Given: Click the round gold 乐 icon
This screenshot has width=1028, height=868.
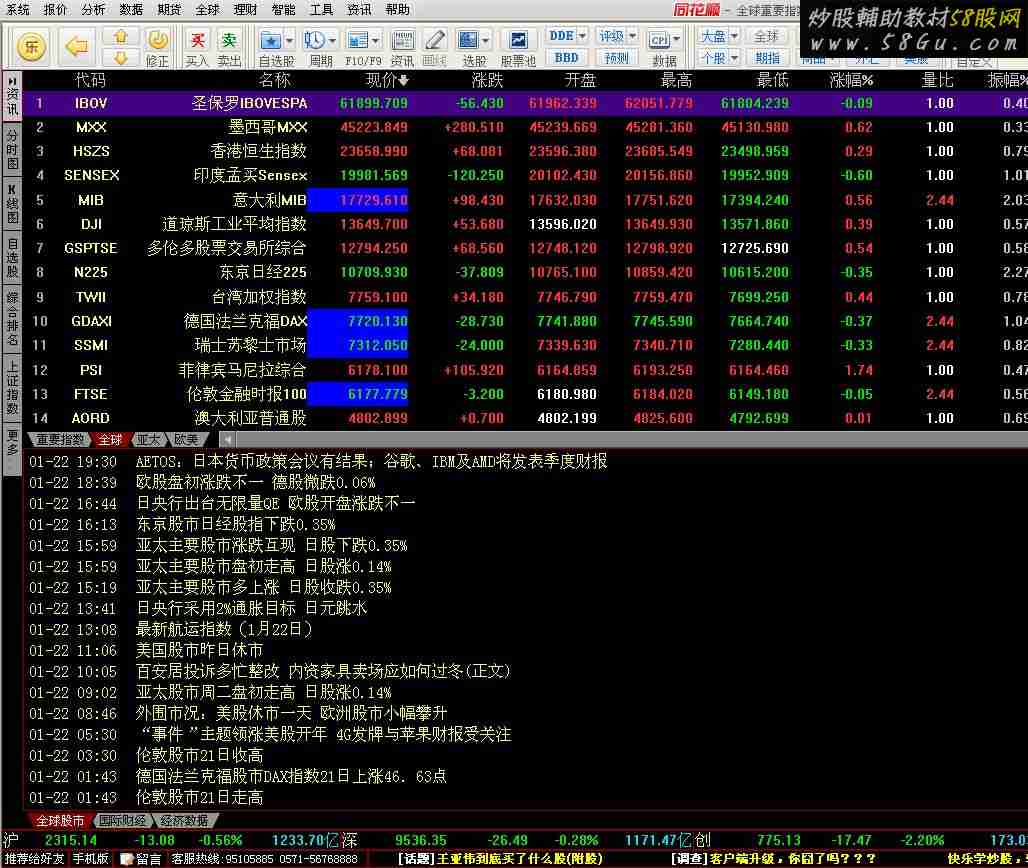Looking at the screenshot, I should 31,47.
